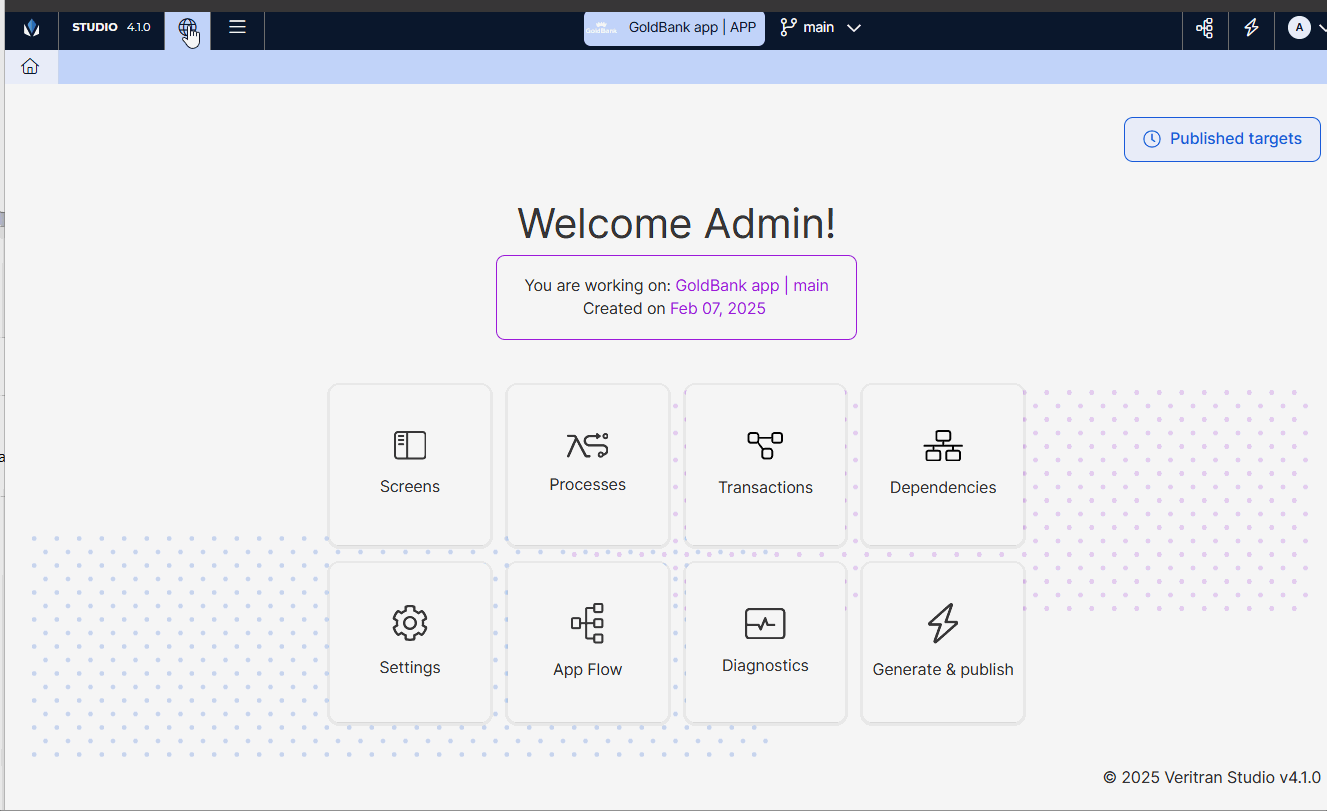Screen dimensions: 1327x811
Task: Open the hamburger menu in header
Action: pos(237,27)
